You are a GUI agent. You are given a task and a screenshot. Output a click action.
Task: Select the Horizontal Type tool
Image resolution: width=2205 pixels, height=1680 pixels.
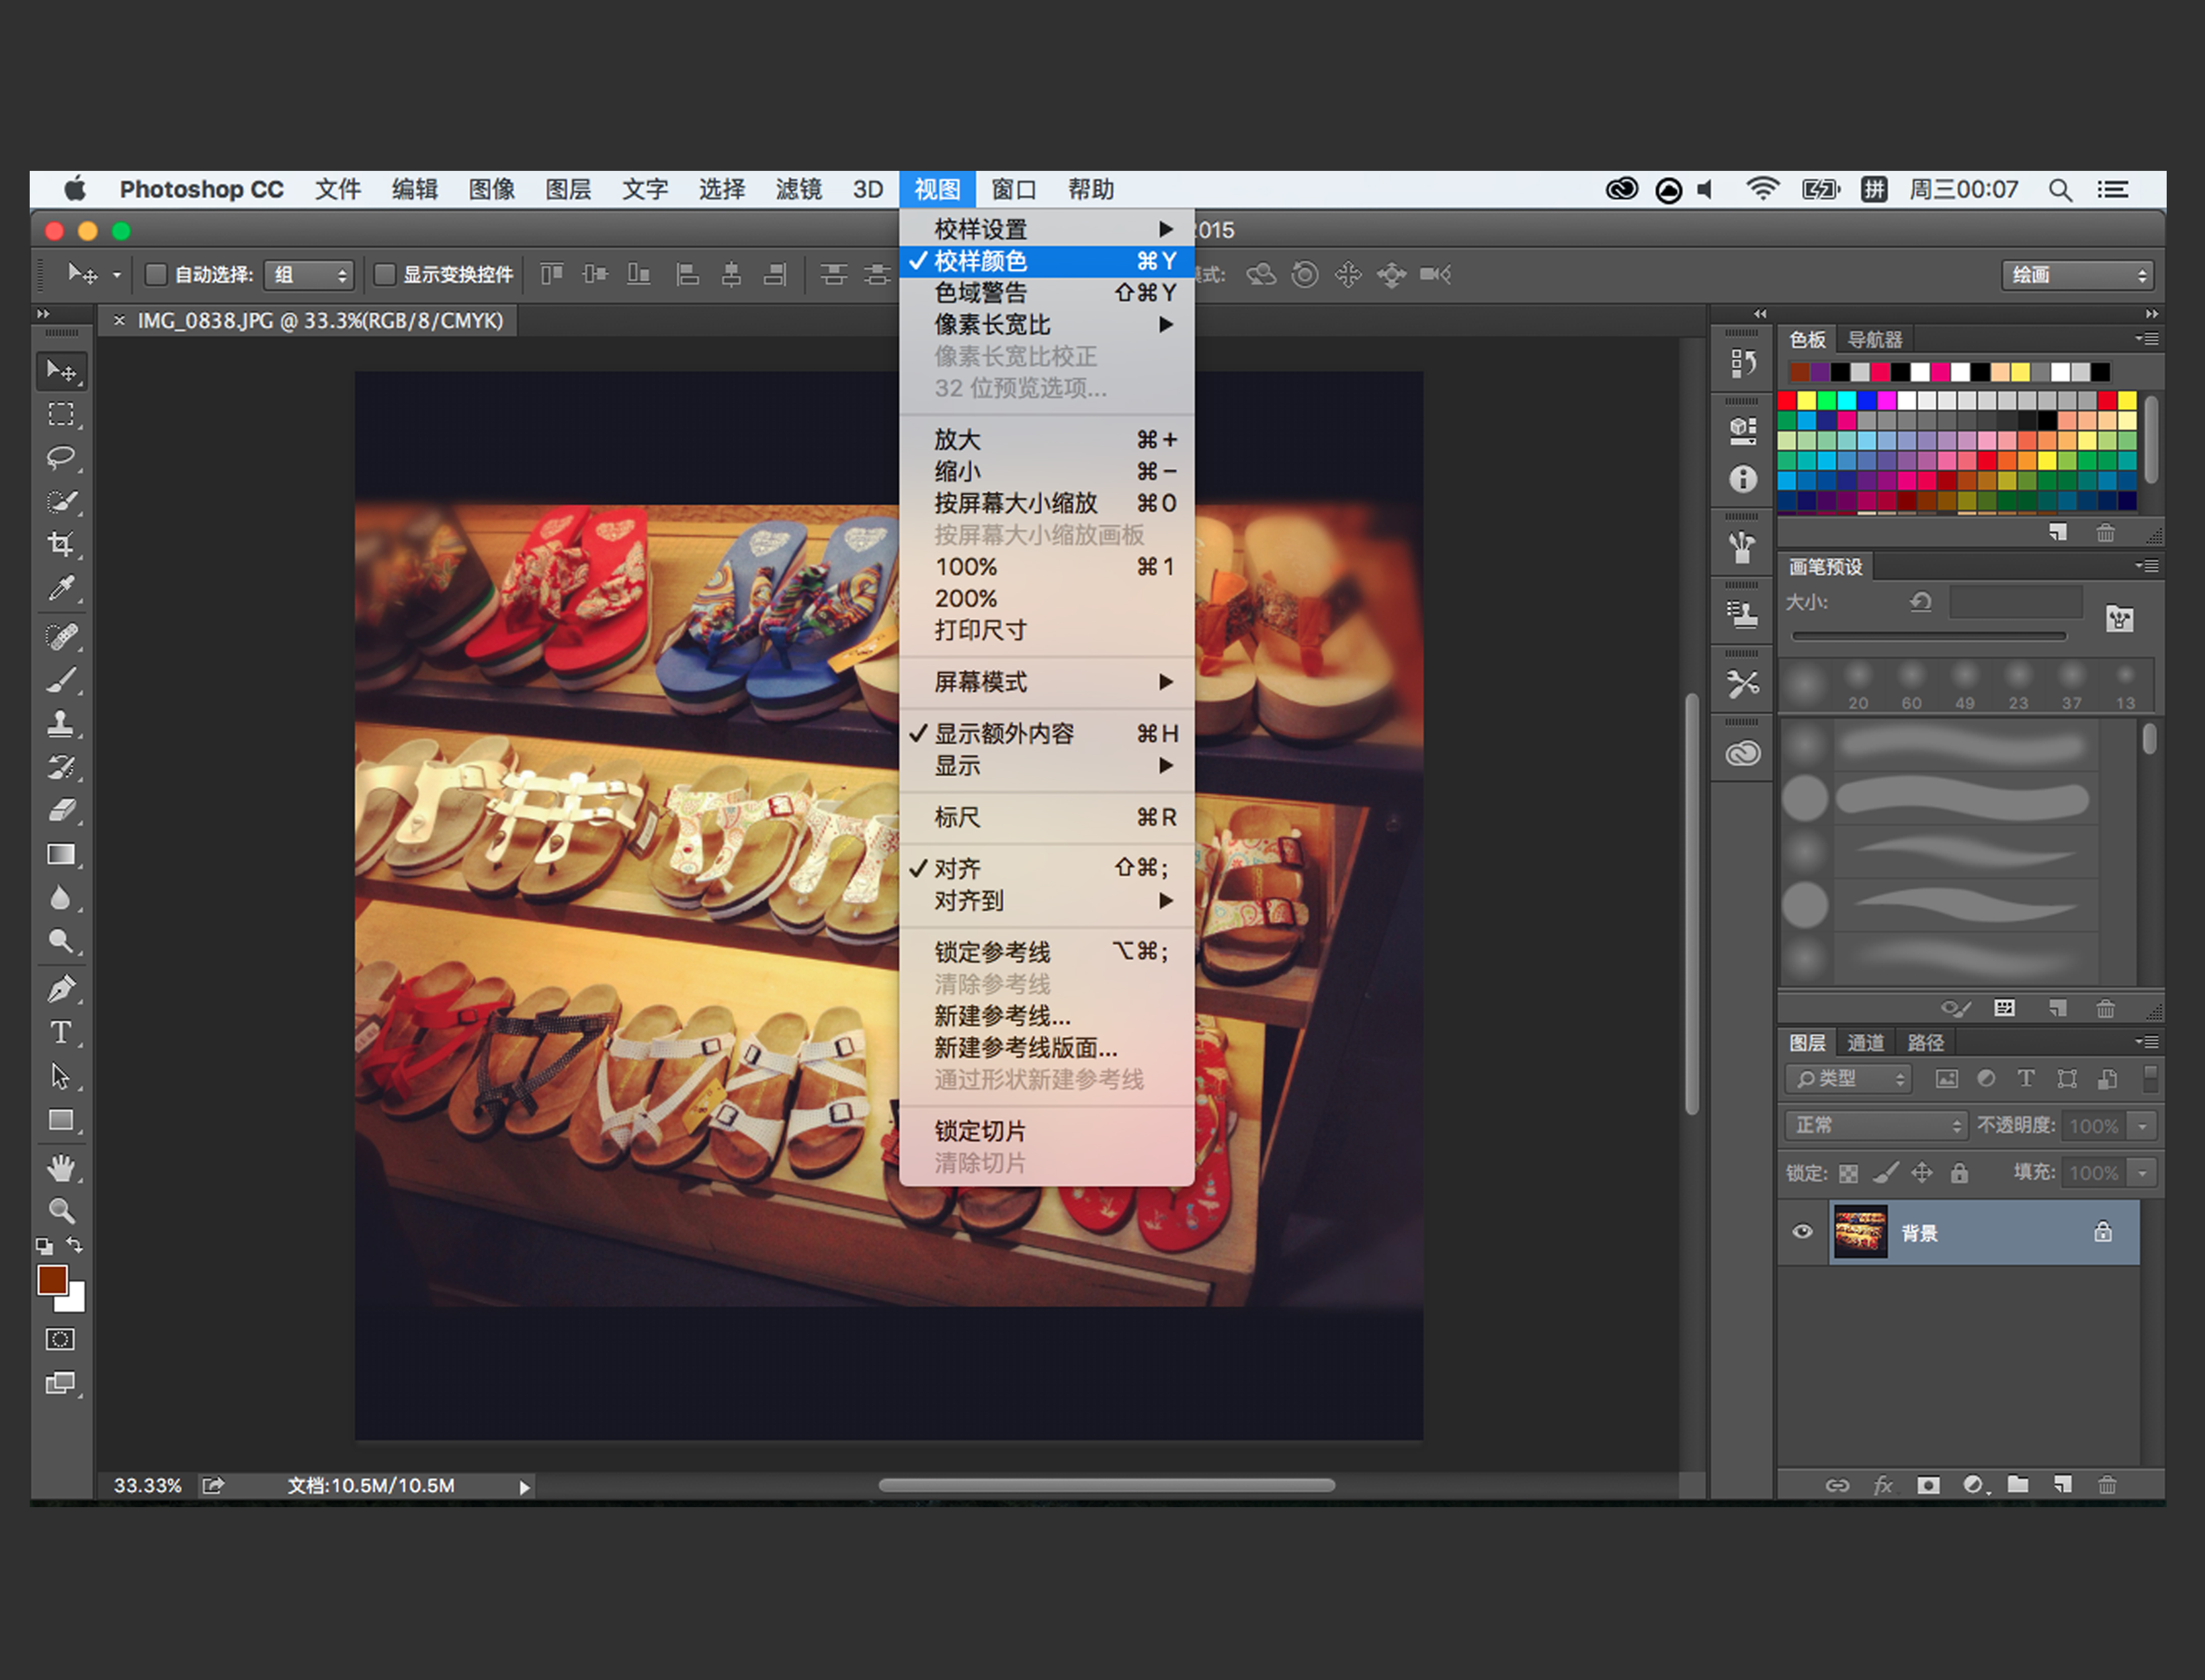coord(61,1032)
